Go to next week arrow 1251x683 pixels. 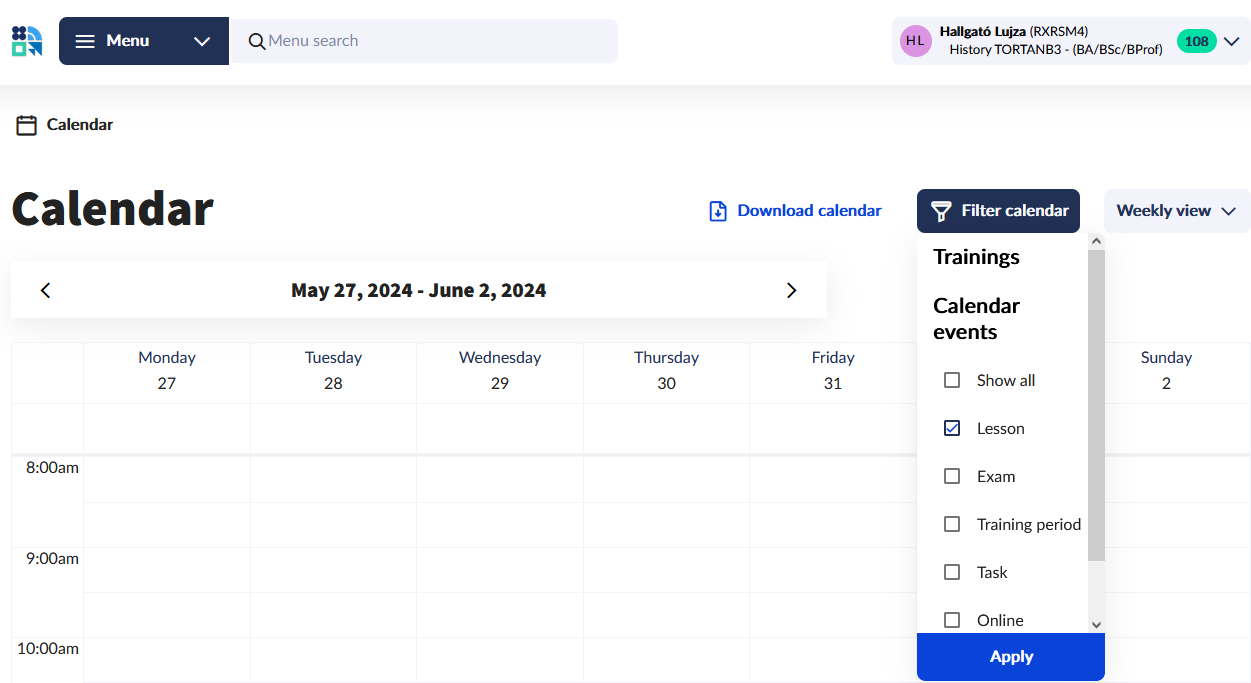791,290
